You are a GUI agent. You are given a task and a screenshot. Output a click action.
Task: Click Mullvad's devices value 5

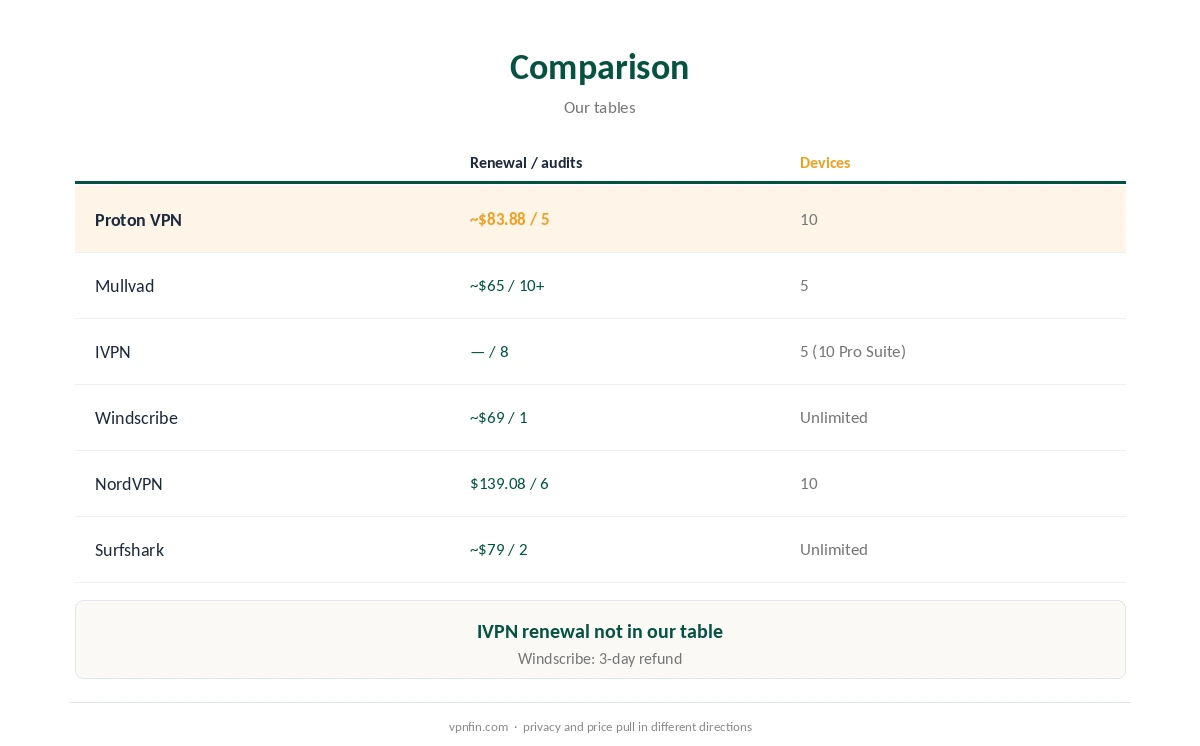coord(804,285)
